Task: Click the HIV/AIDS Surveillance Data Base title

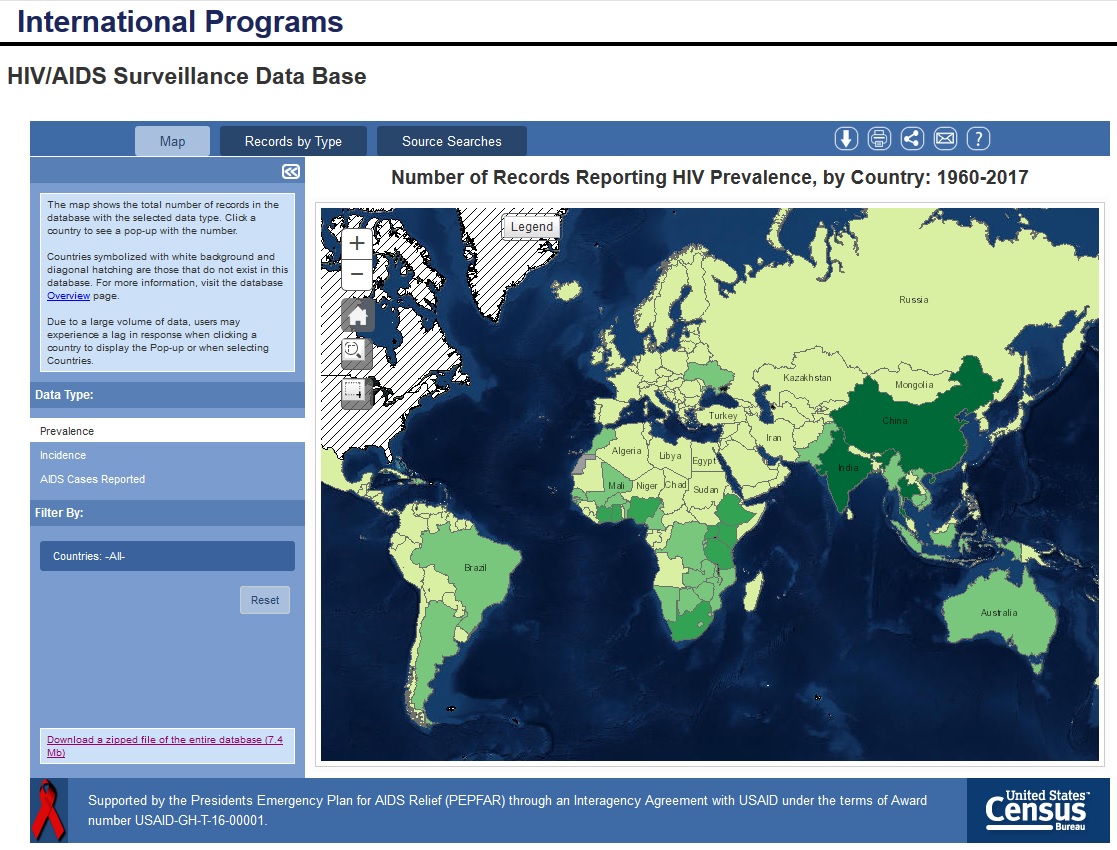Action: (187, 76)
